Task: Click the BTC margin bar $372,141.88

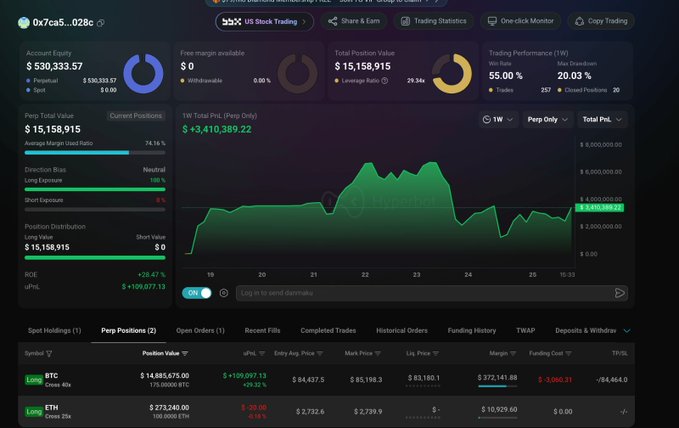Action: (497, 386)
